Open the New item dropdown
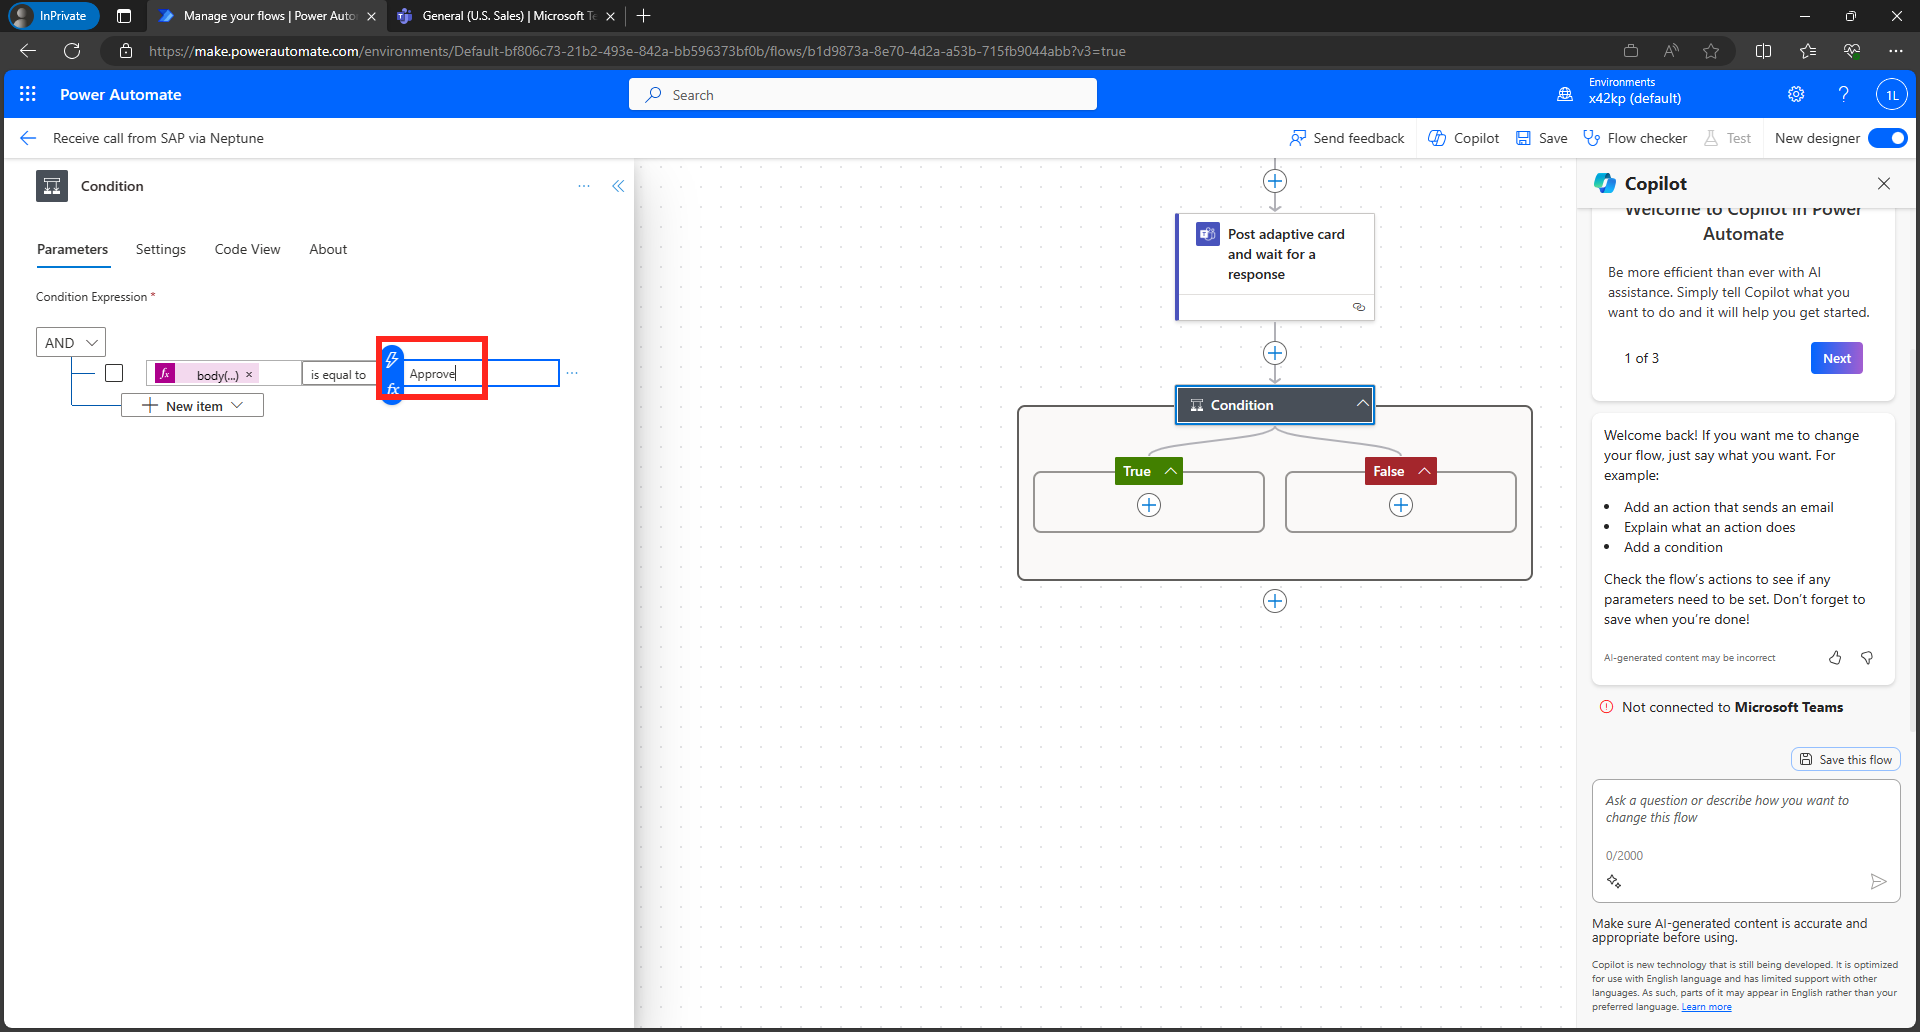The height and width of the screenshot is (1032, 1920). click(x=192, y=405)
